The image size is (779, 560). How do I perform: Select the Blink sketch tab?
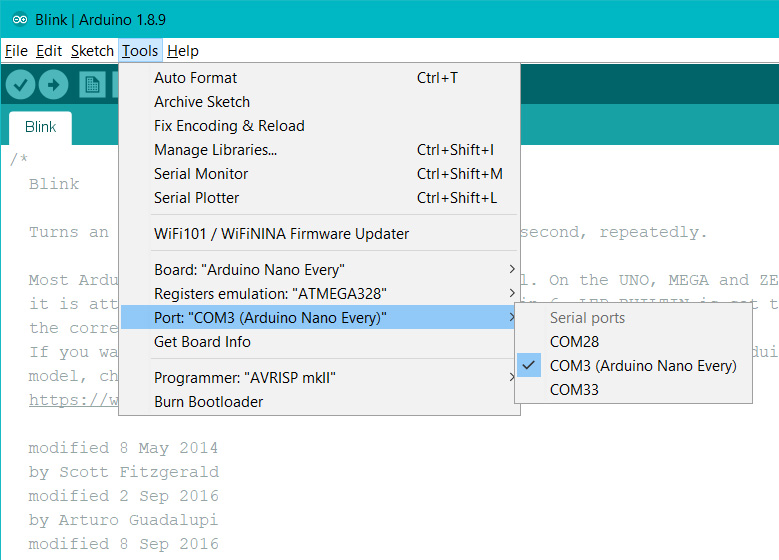tap(40, 127)
